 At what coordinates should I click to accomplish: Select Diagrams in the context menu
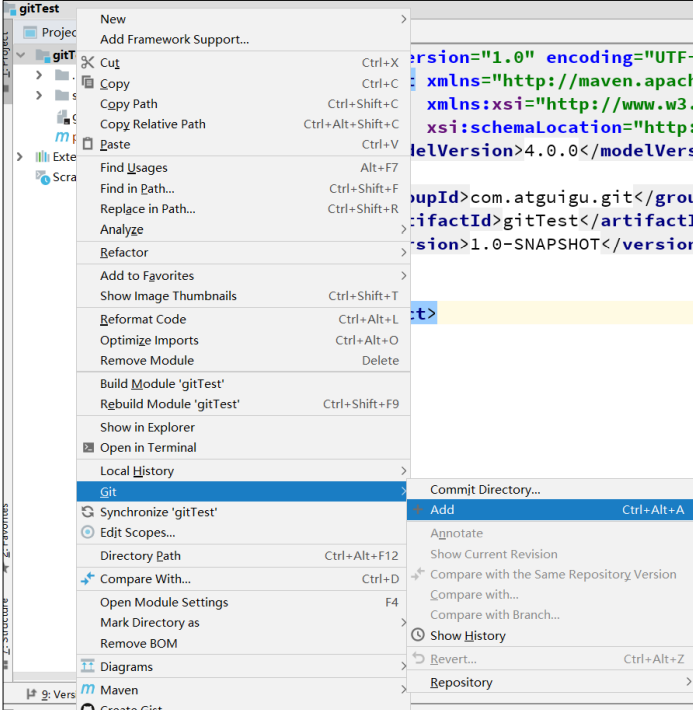click(126, 667)
